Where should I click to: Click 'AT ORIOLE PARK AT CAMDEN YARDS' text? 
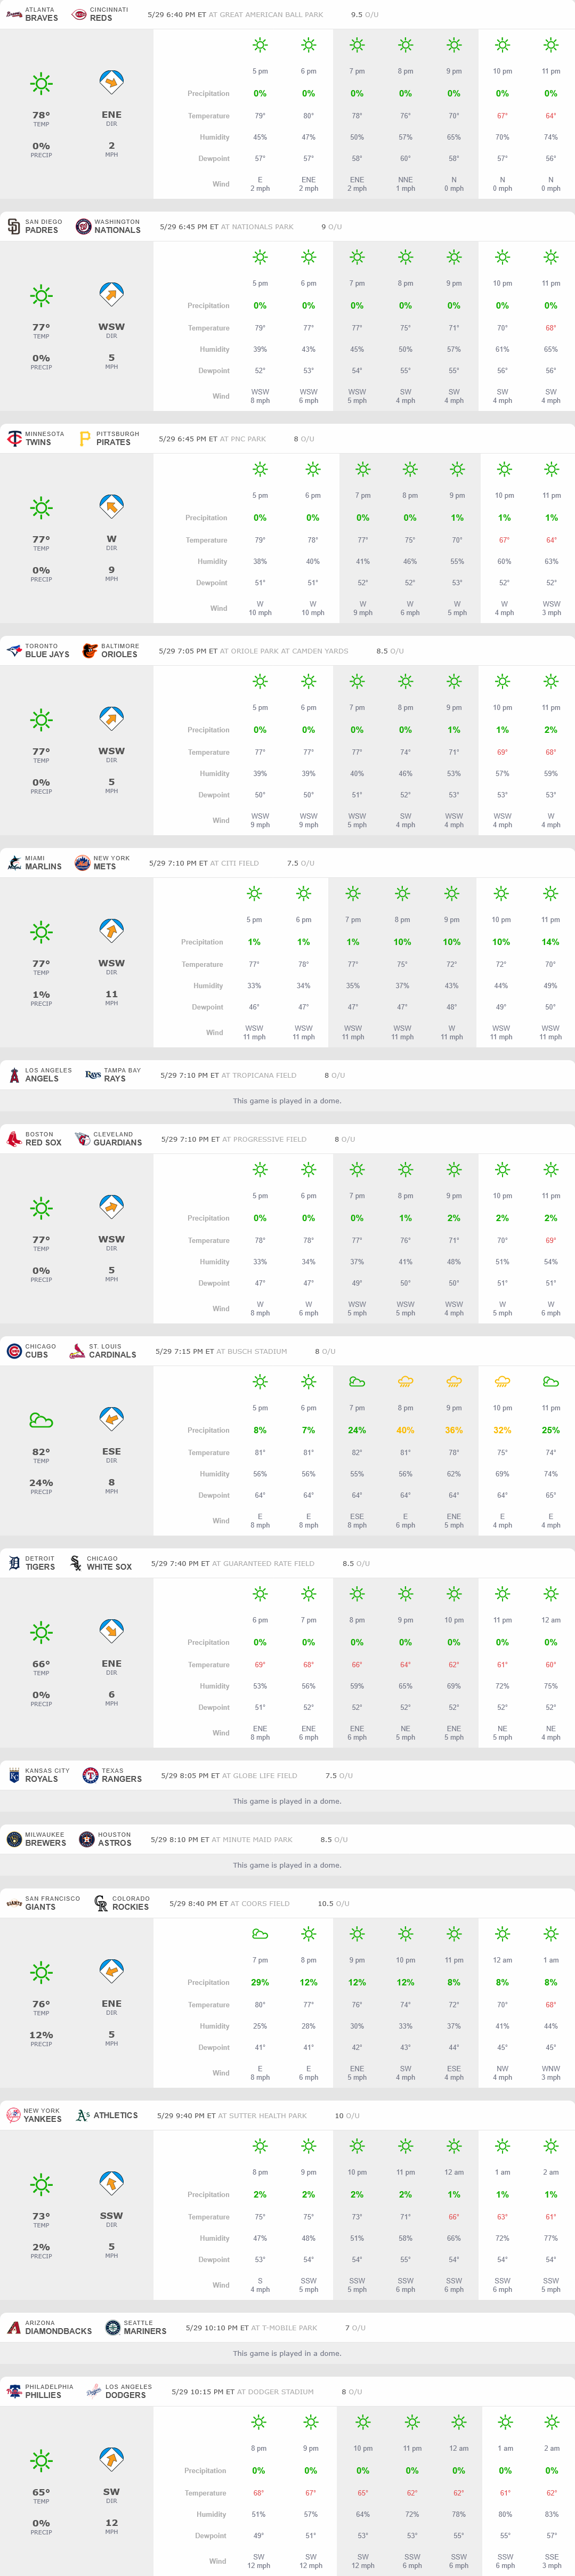pyautogui.click(x=284, y=651)
